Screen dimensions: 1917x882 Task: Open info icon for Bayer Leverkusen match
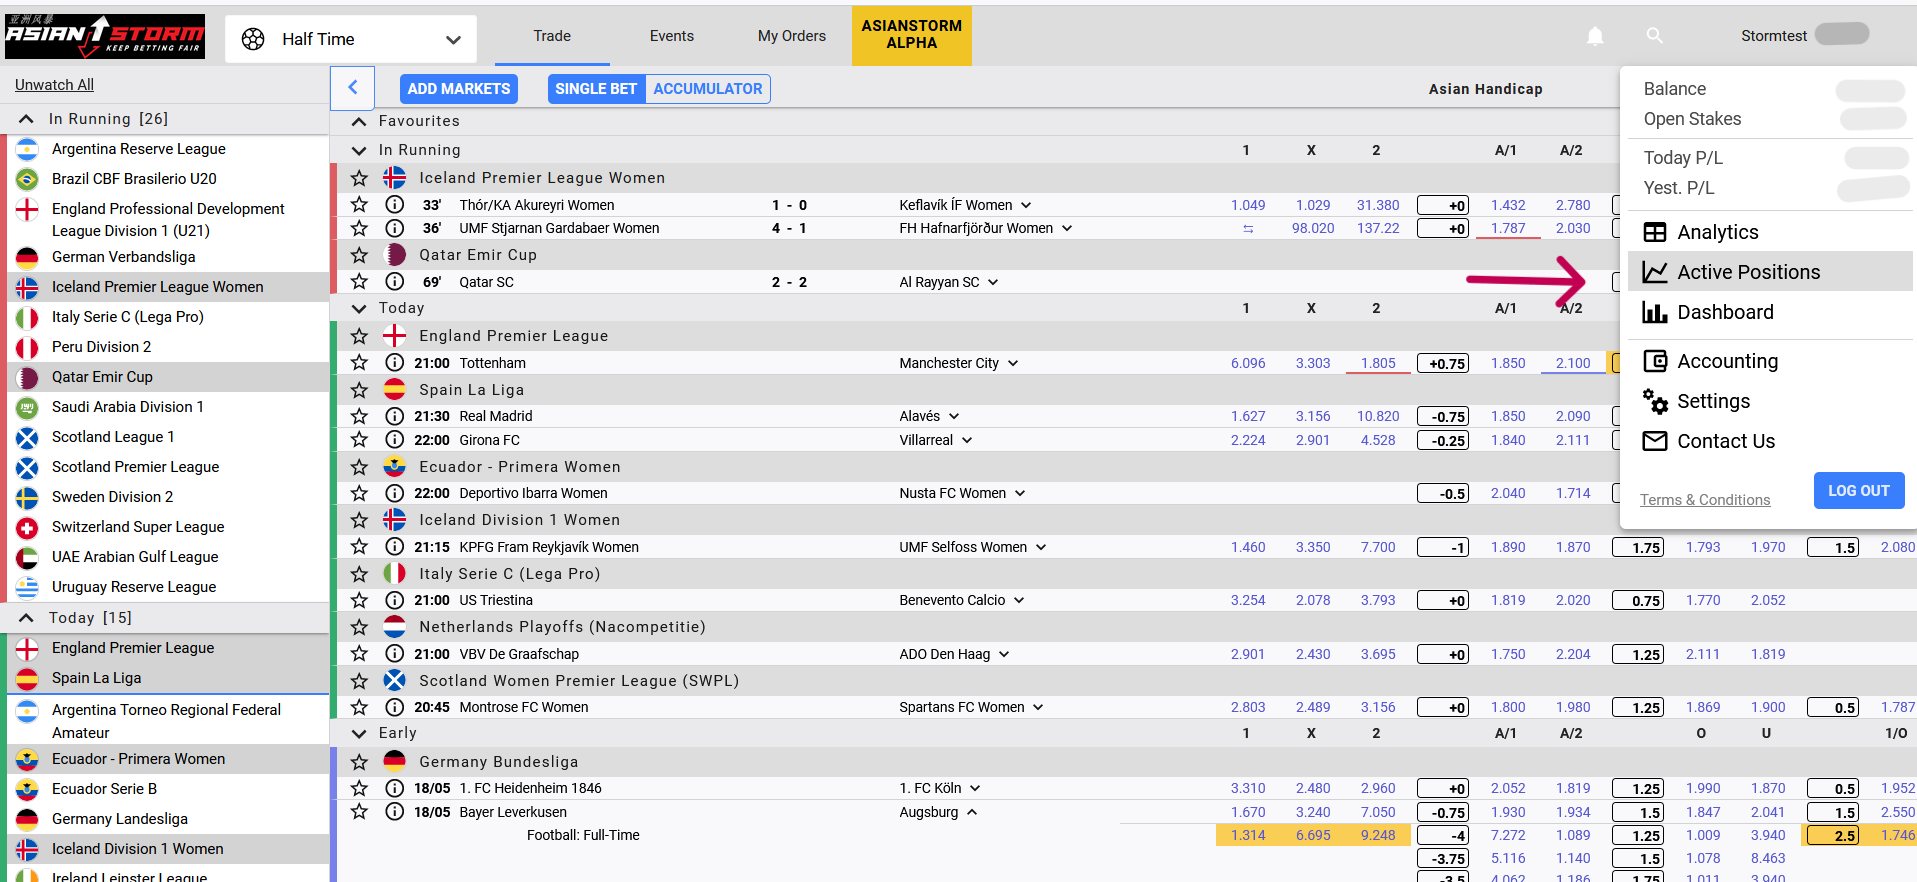click(x=395, y=812)
